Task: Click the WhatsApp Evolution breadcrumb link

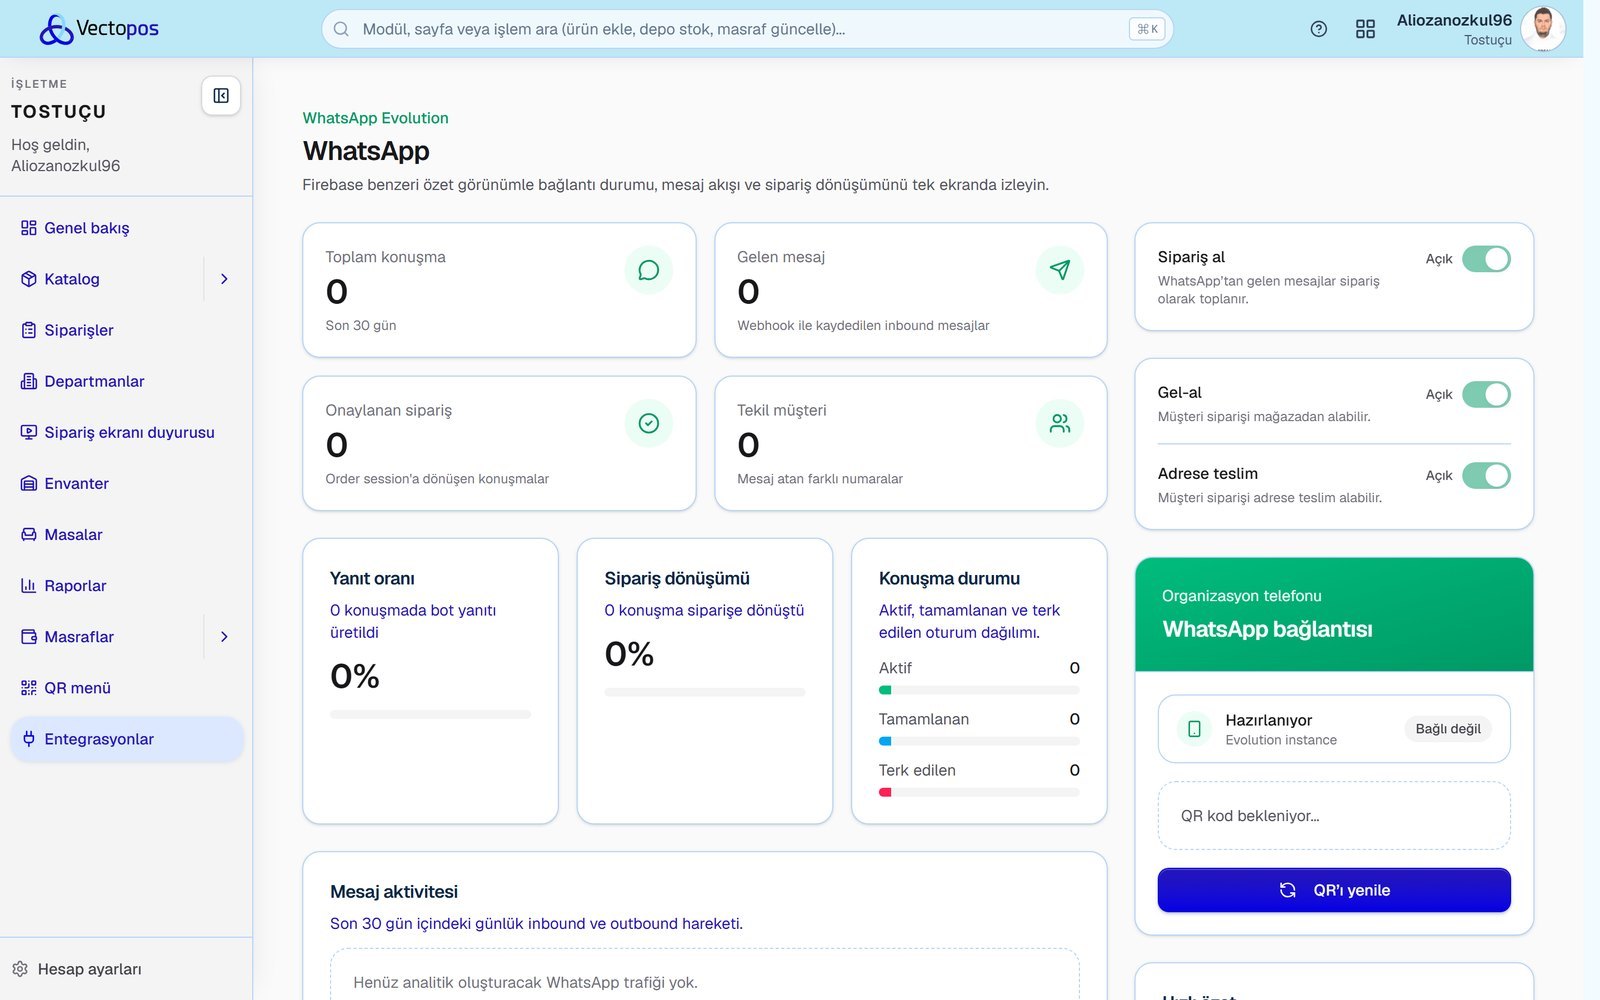Action: click(376, 118)
